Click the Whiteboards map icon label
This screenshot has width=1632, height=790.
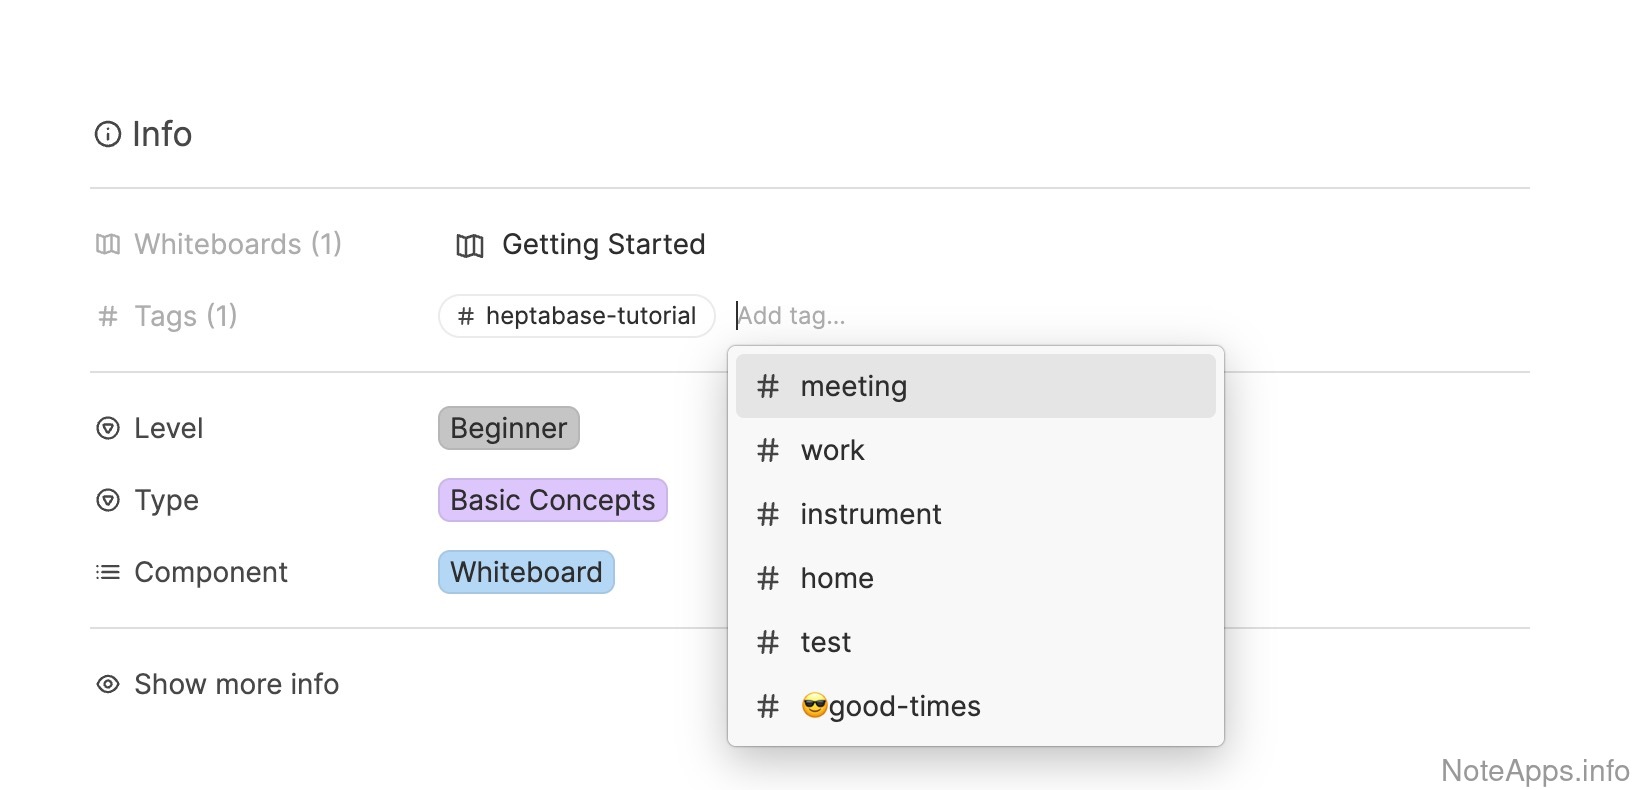[x=108, y=244]
